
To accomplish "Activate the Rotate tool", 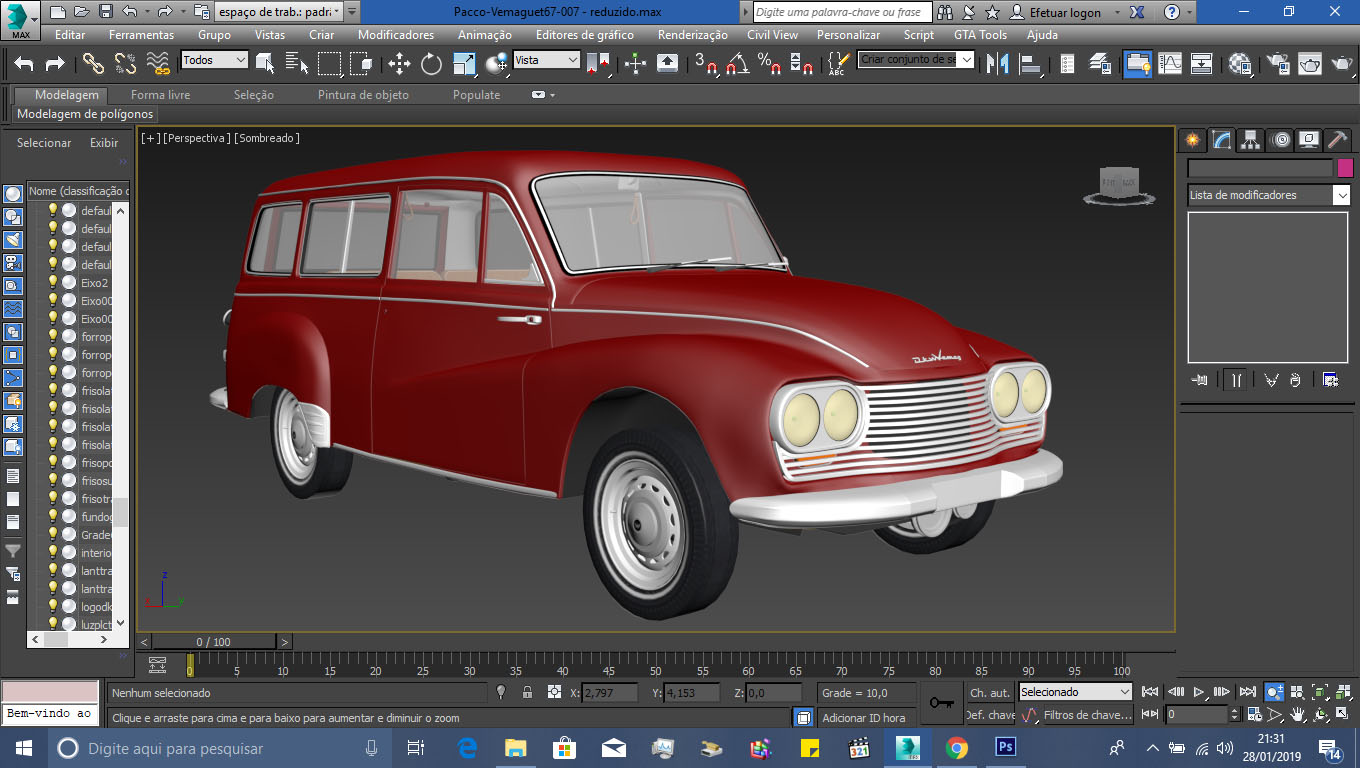I will 431,64.
